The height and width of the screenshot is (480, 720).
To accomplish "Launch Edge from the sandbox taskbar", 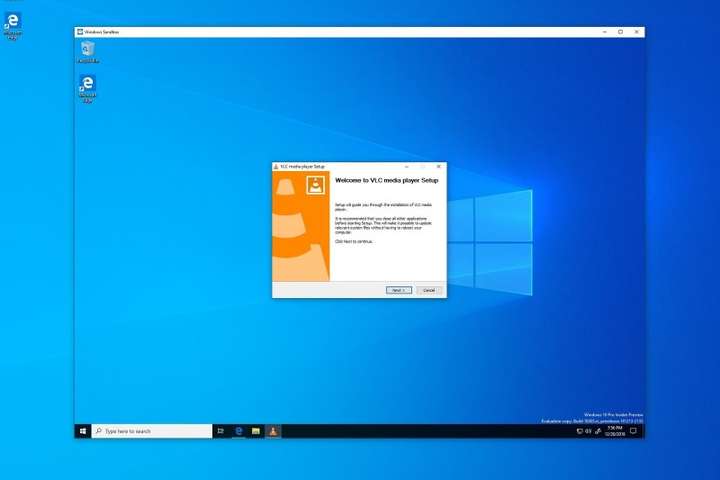I will (x=239, y=431).
